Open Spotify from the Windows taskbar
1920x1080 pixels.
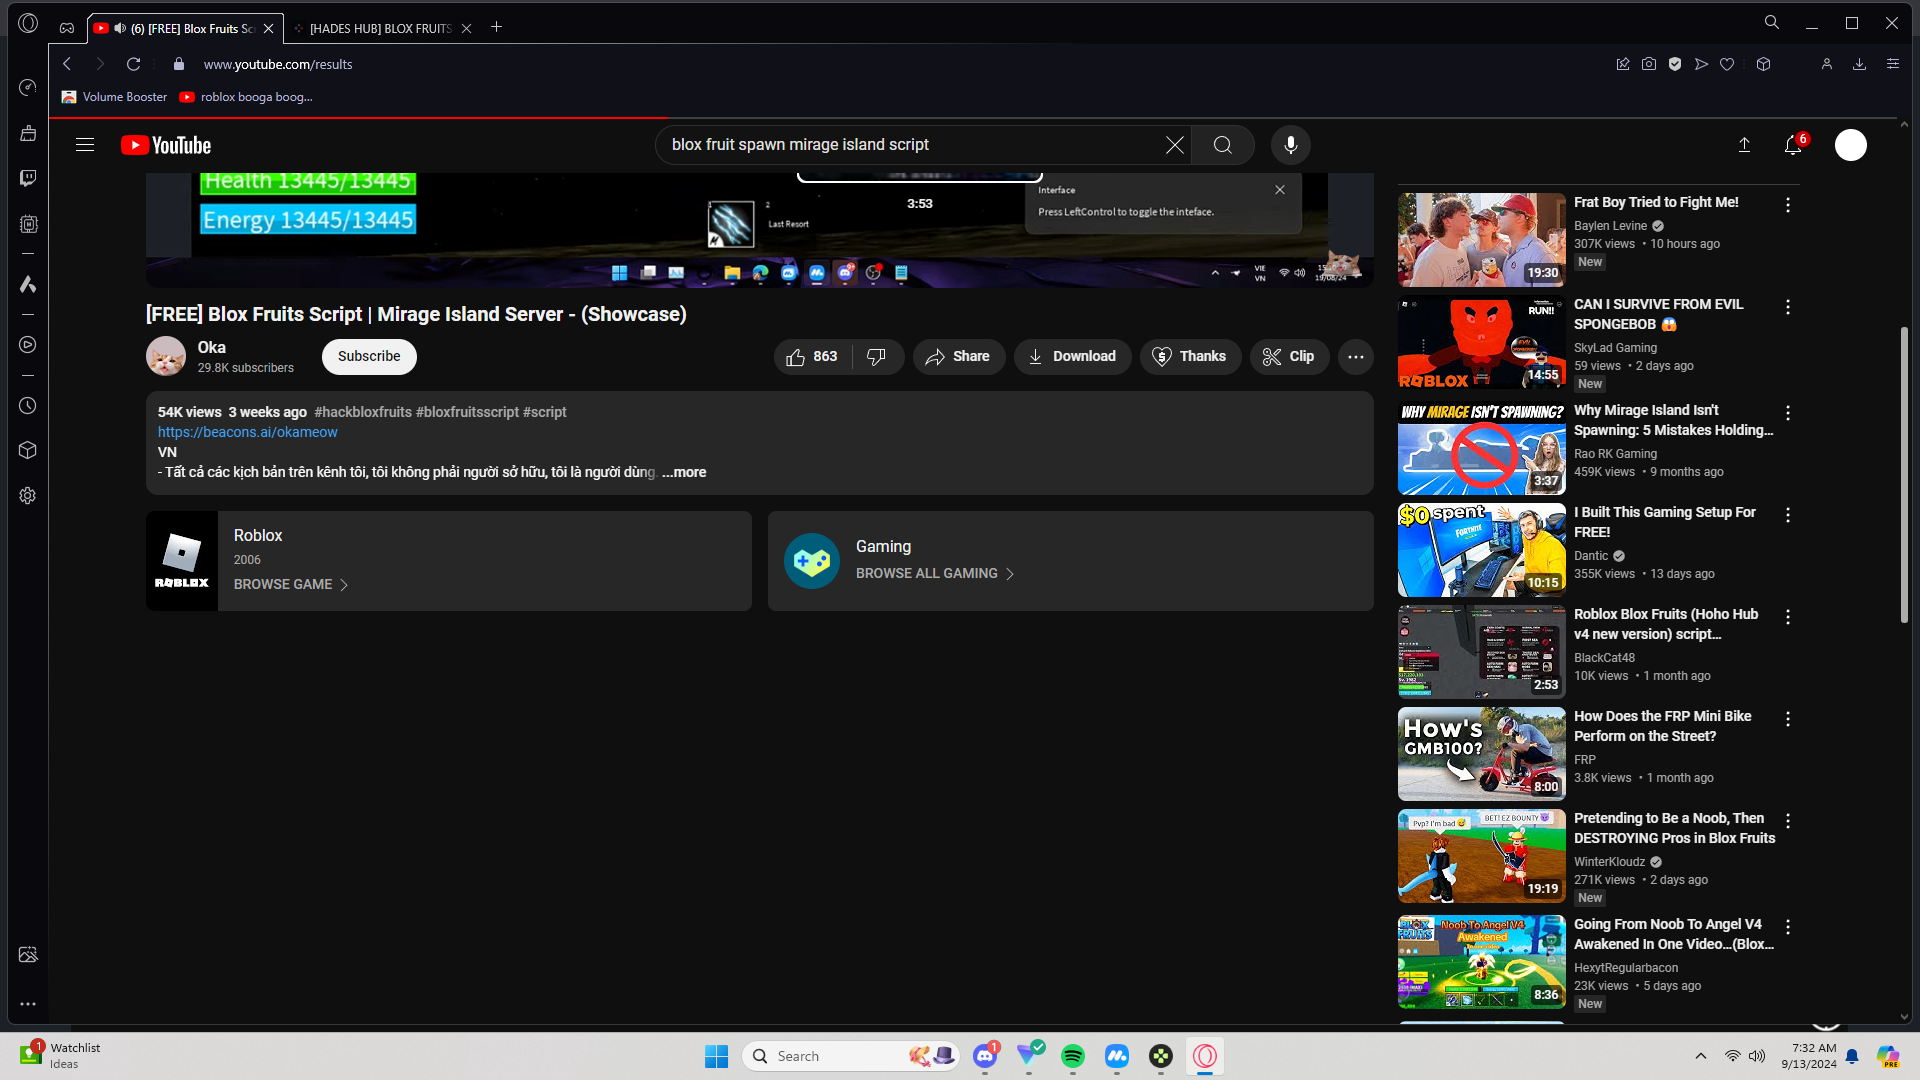point(1073,1056)
